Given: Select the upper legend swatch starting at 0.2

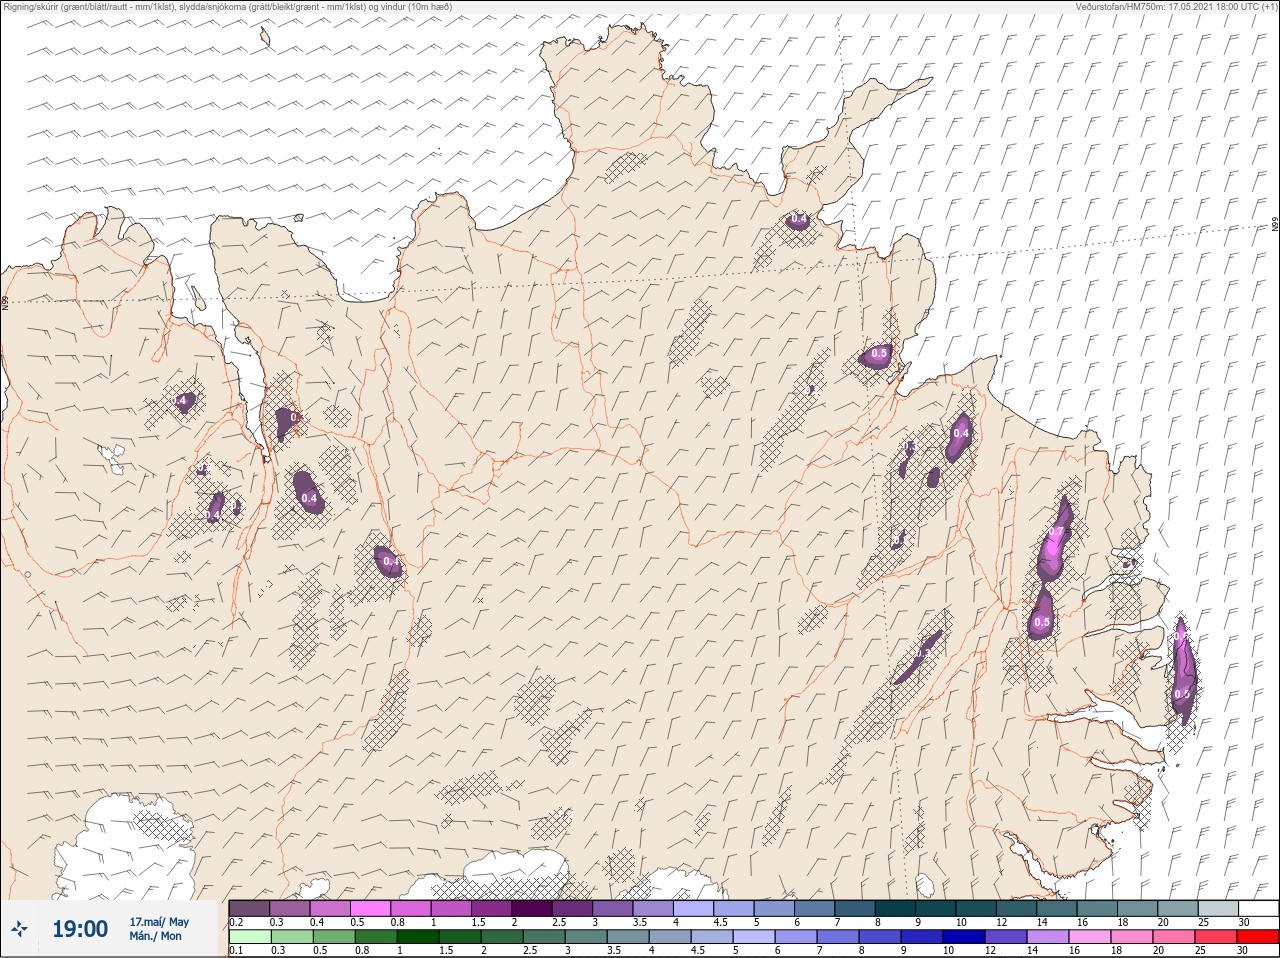Looking at the screenshot, I should point(249,908).
